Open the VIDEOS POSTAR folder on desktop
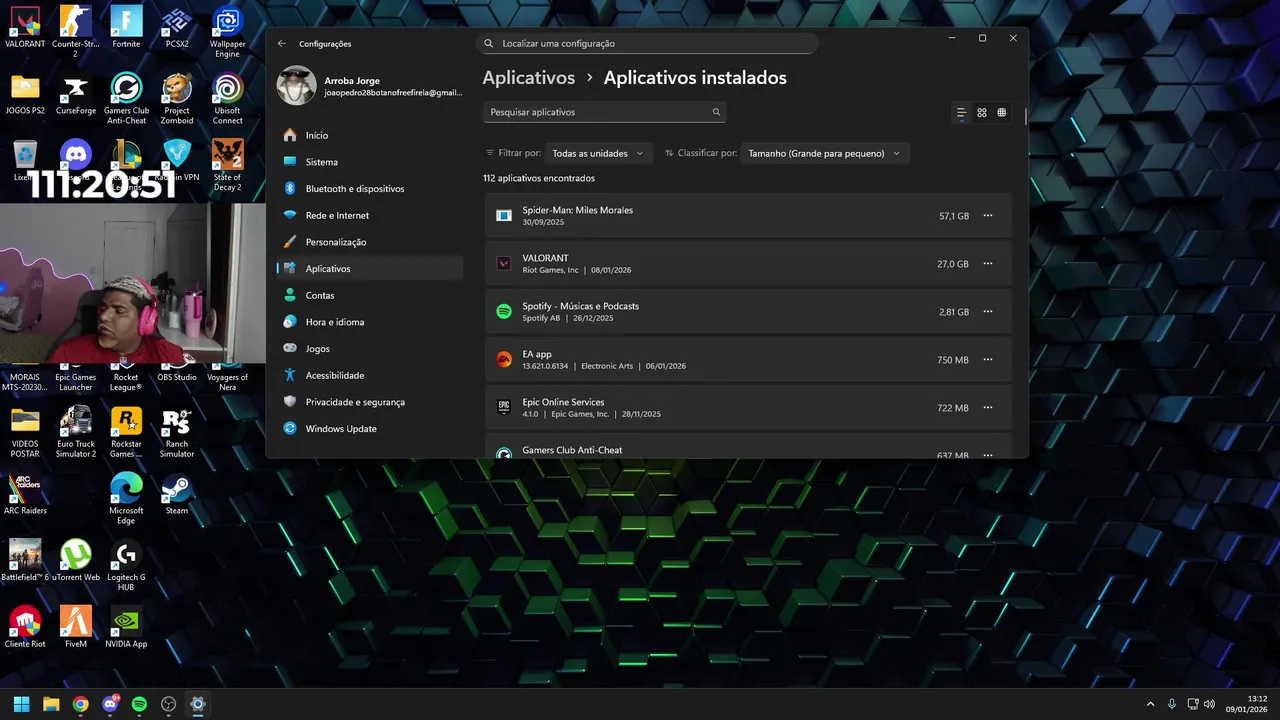 [x=25, y=432]
